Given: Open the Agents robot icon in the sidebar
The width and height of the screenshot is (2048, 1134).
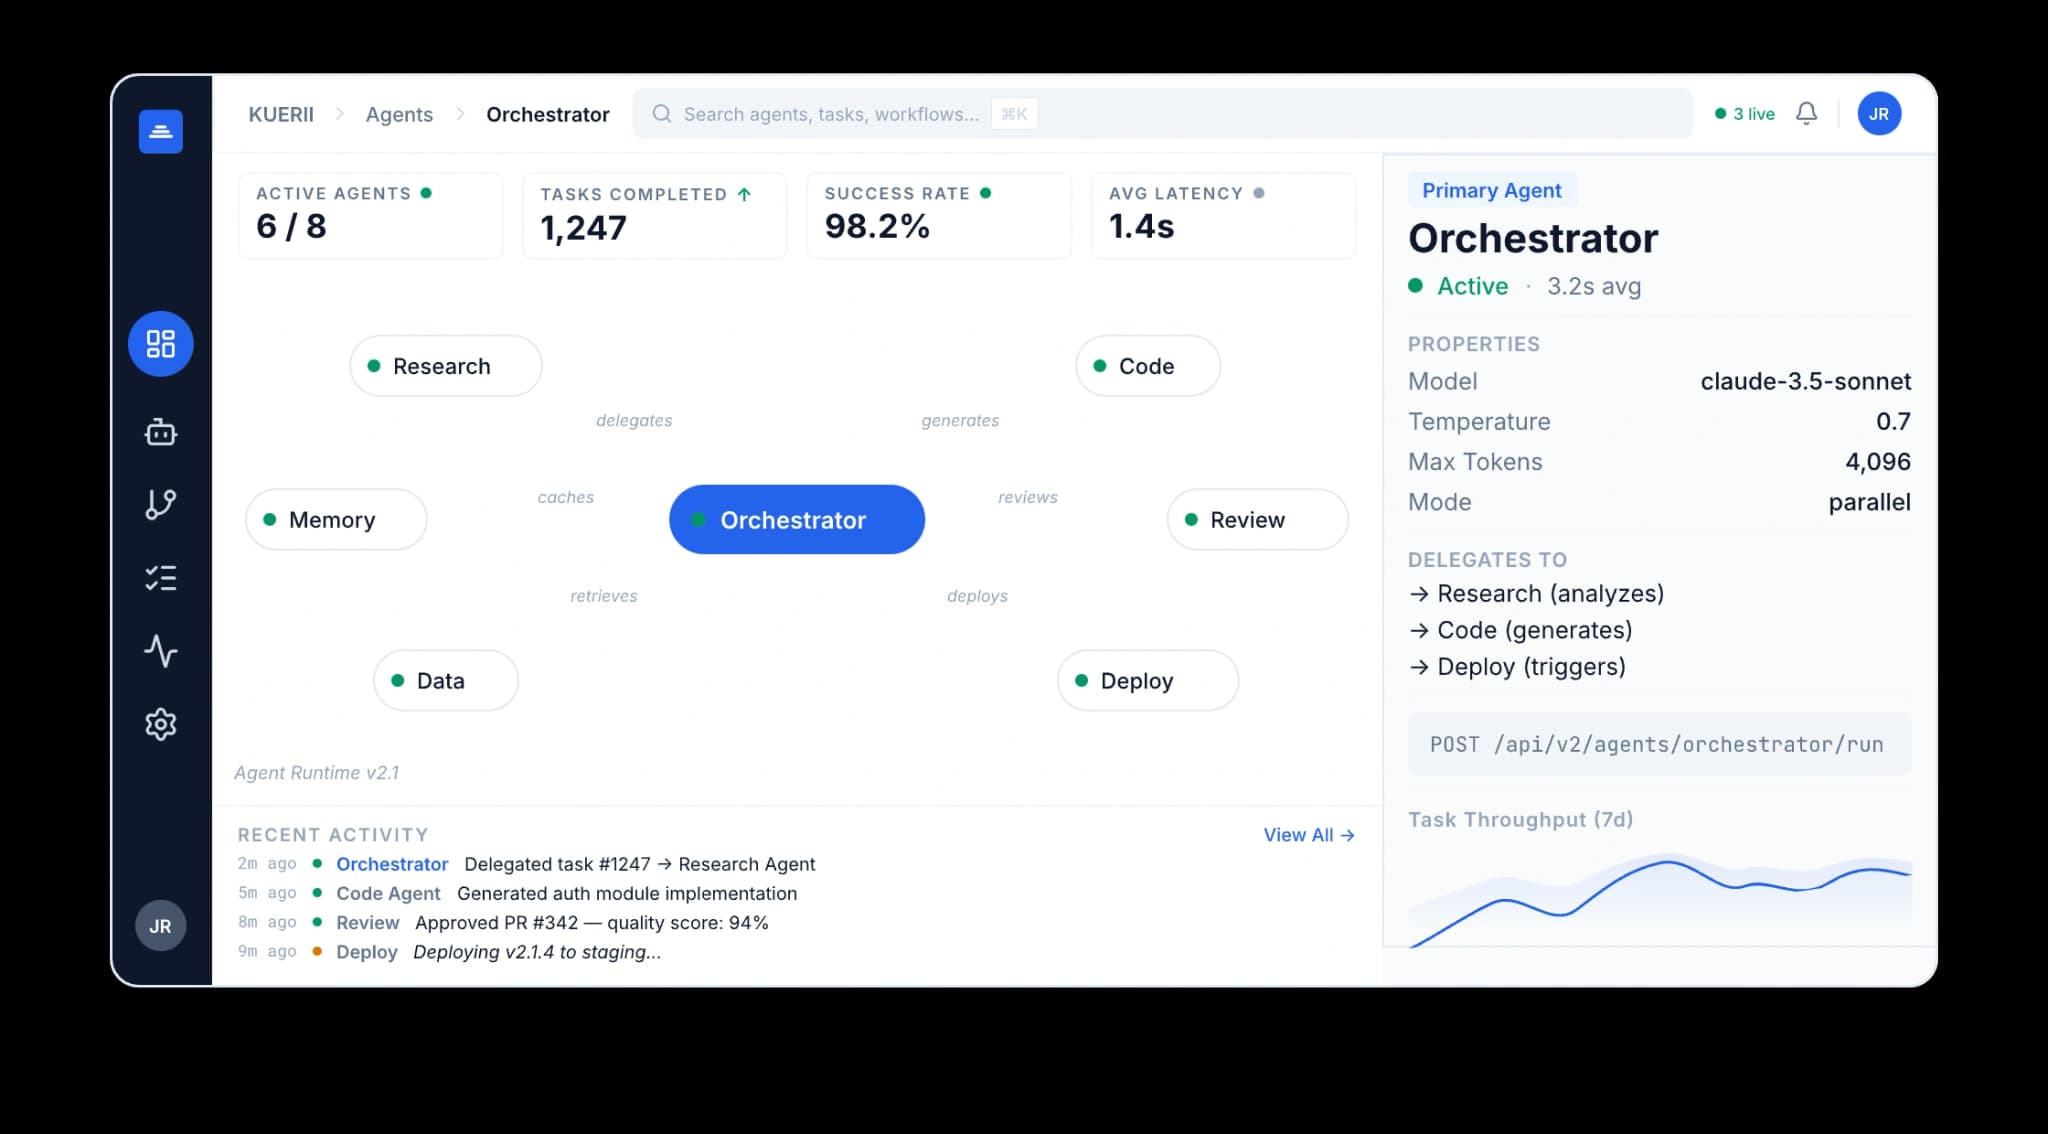Looking at the screenshot, I should point(160,432).
